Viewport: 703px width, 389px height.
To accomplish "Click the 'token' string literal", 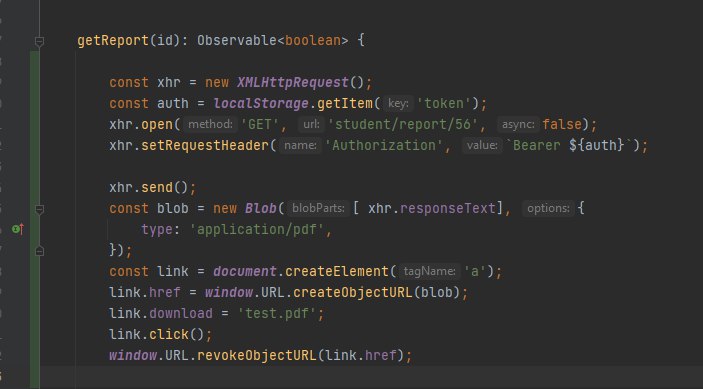I will pos(444,104).
